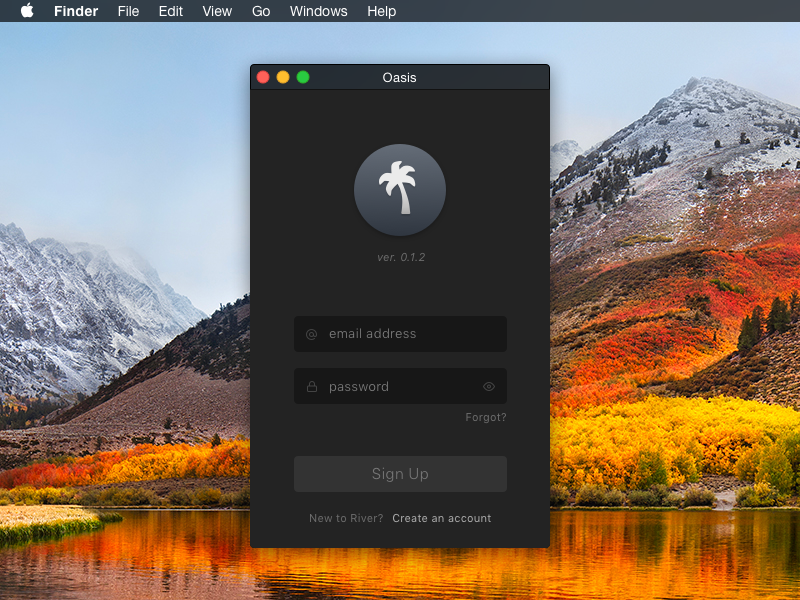
Task: Click the Sign Up button
Action: click(x=401, y=474)
